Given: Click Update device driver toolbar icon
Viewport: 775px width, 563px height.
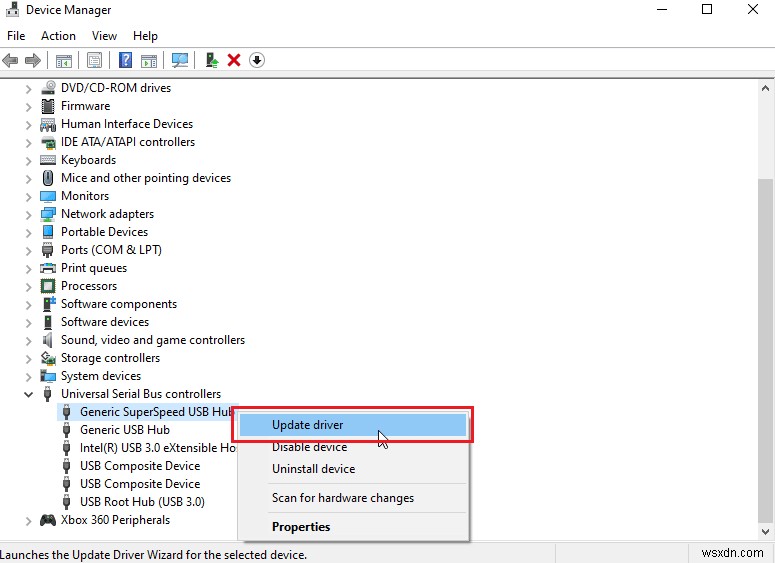Looking at the screenshot, I should point(212,60).
